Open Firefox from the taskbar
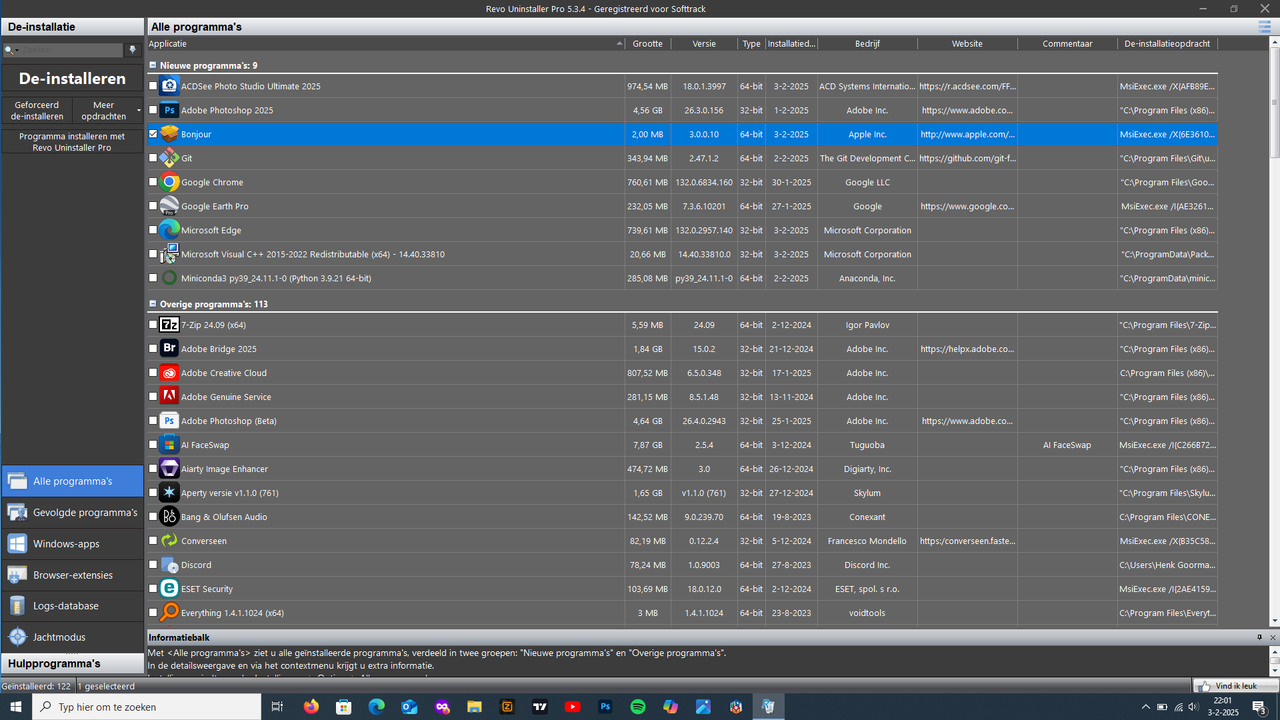This screenshot has height=720, width=1280. 311,707
